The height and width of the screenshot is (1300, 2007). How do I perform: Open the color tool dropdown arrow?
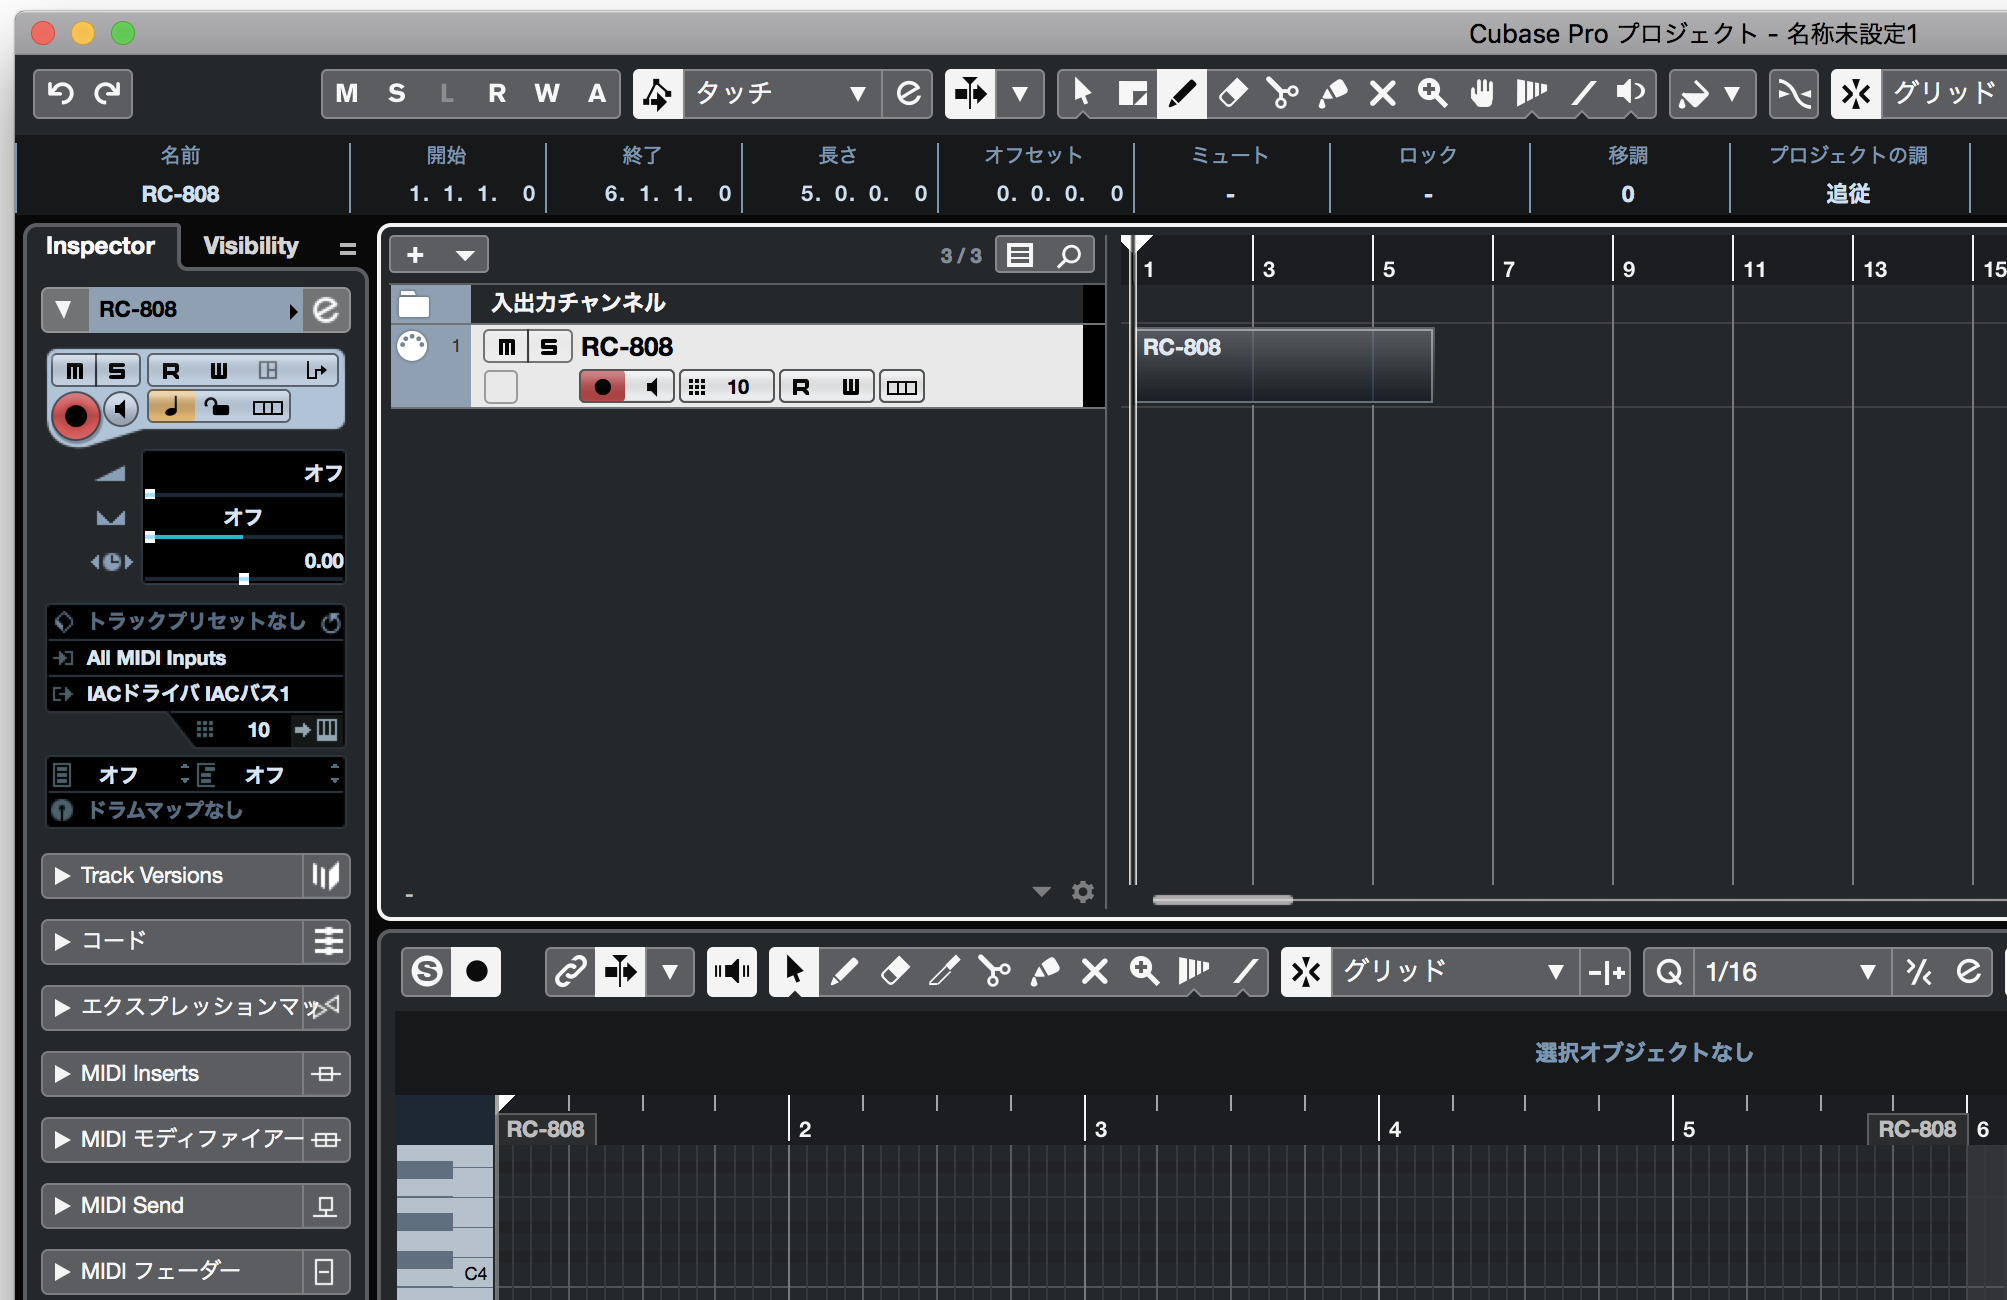1732,93
